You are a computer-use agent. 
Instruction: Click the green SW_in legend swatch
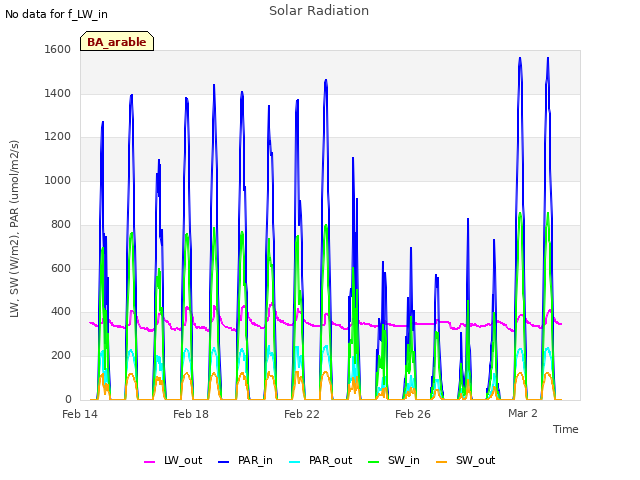point(374,462)
